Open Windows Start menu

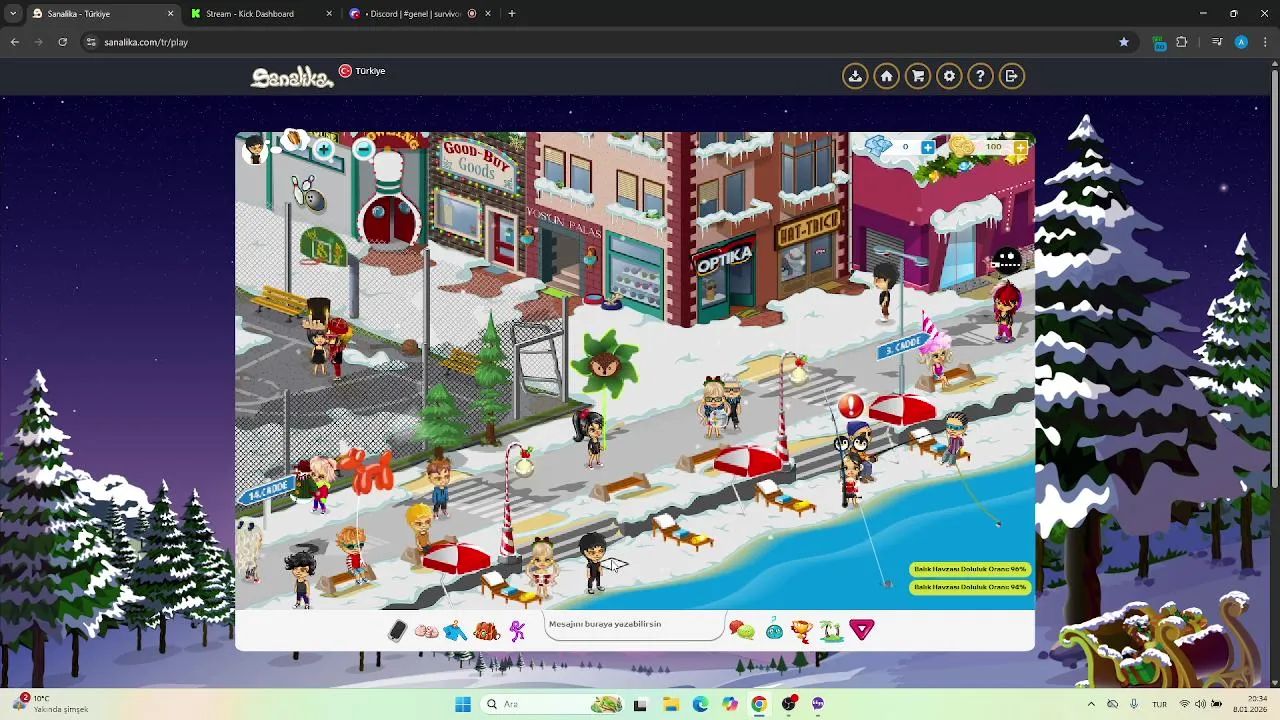(462, 704)
